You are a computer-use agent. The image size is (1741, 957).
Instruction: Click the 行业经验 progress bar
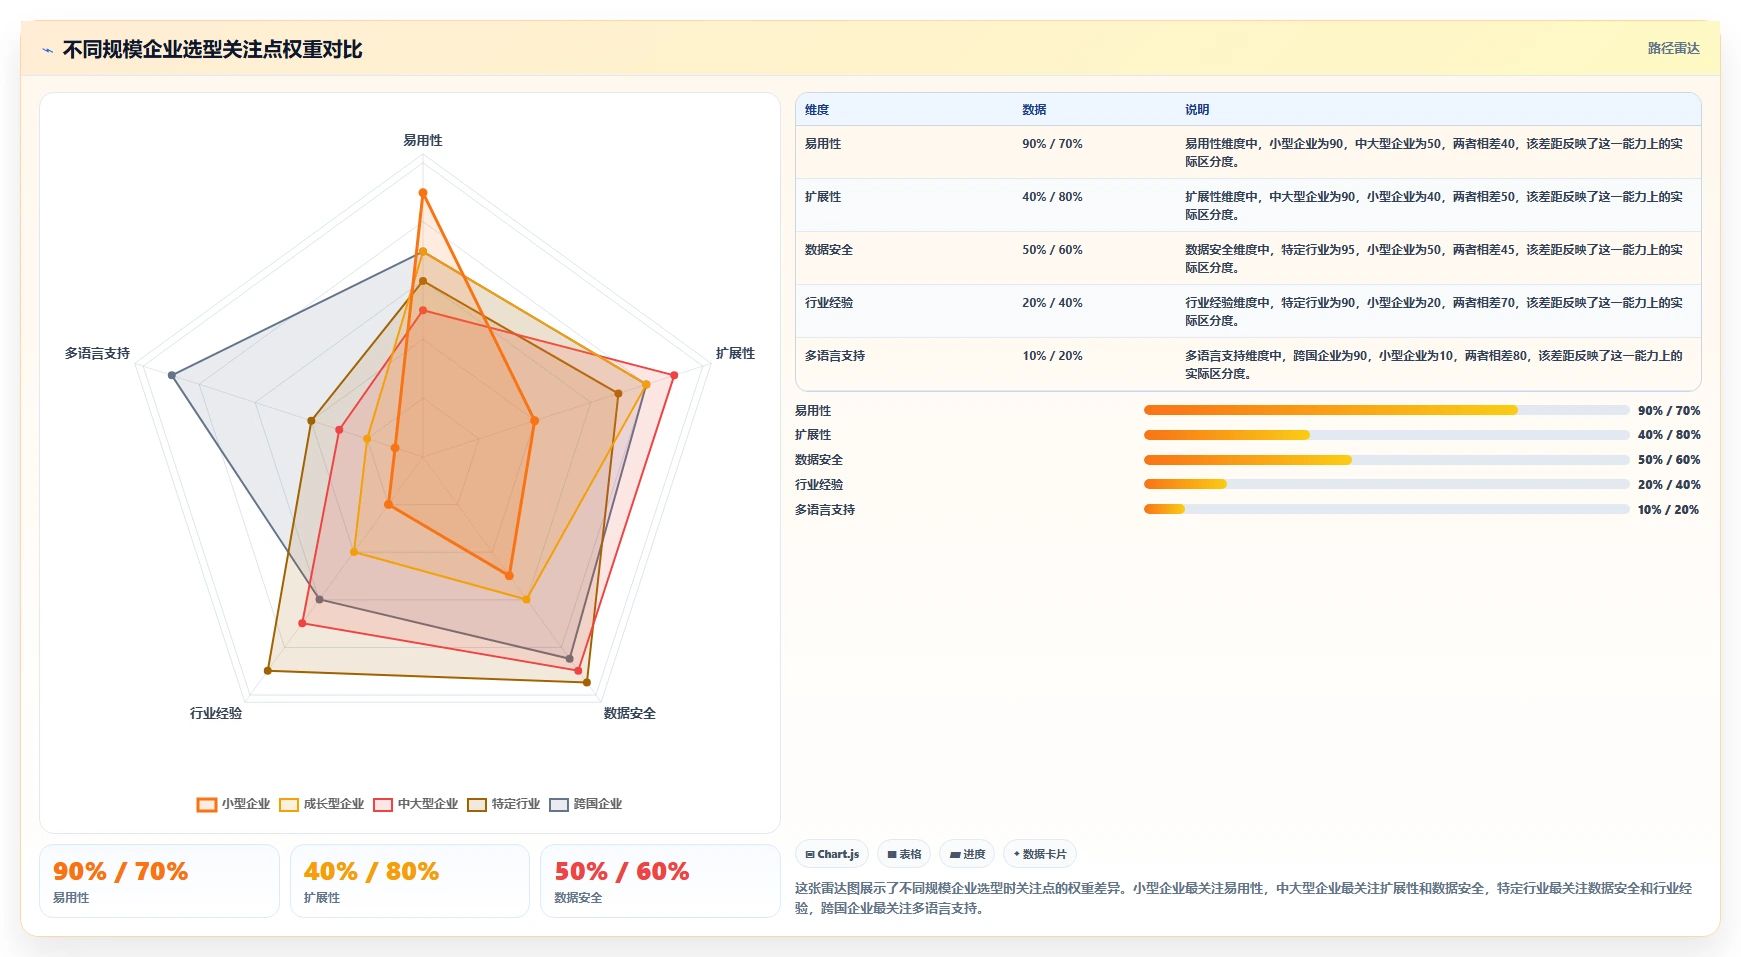[x=1386, y=484]
